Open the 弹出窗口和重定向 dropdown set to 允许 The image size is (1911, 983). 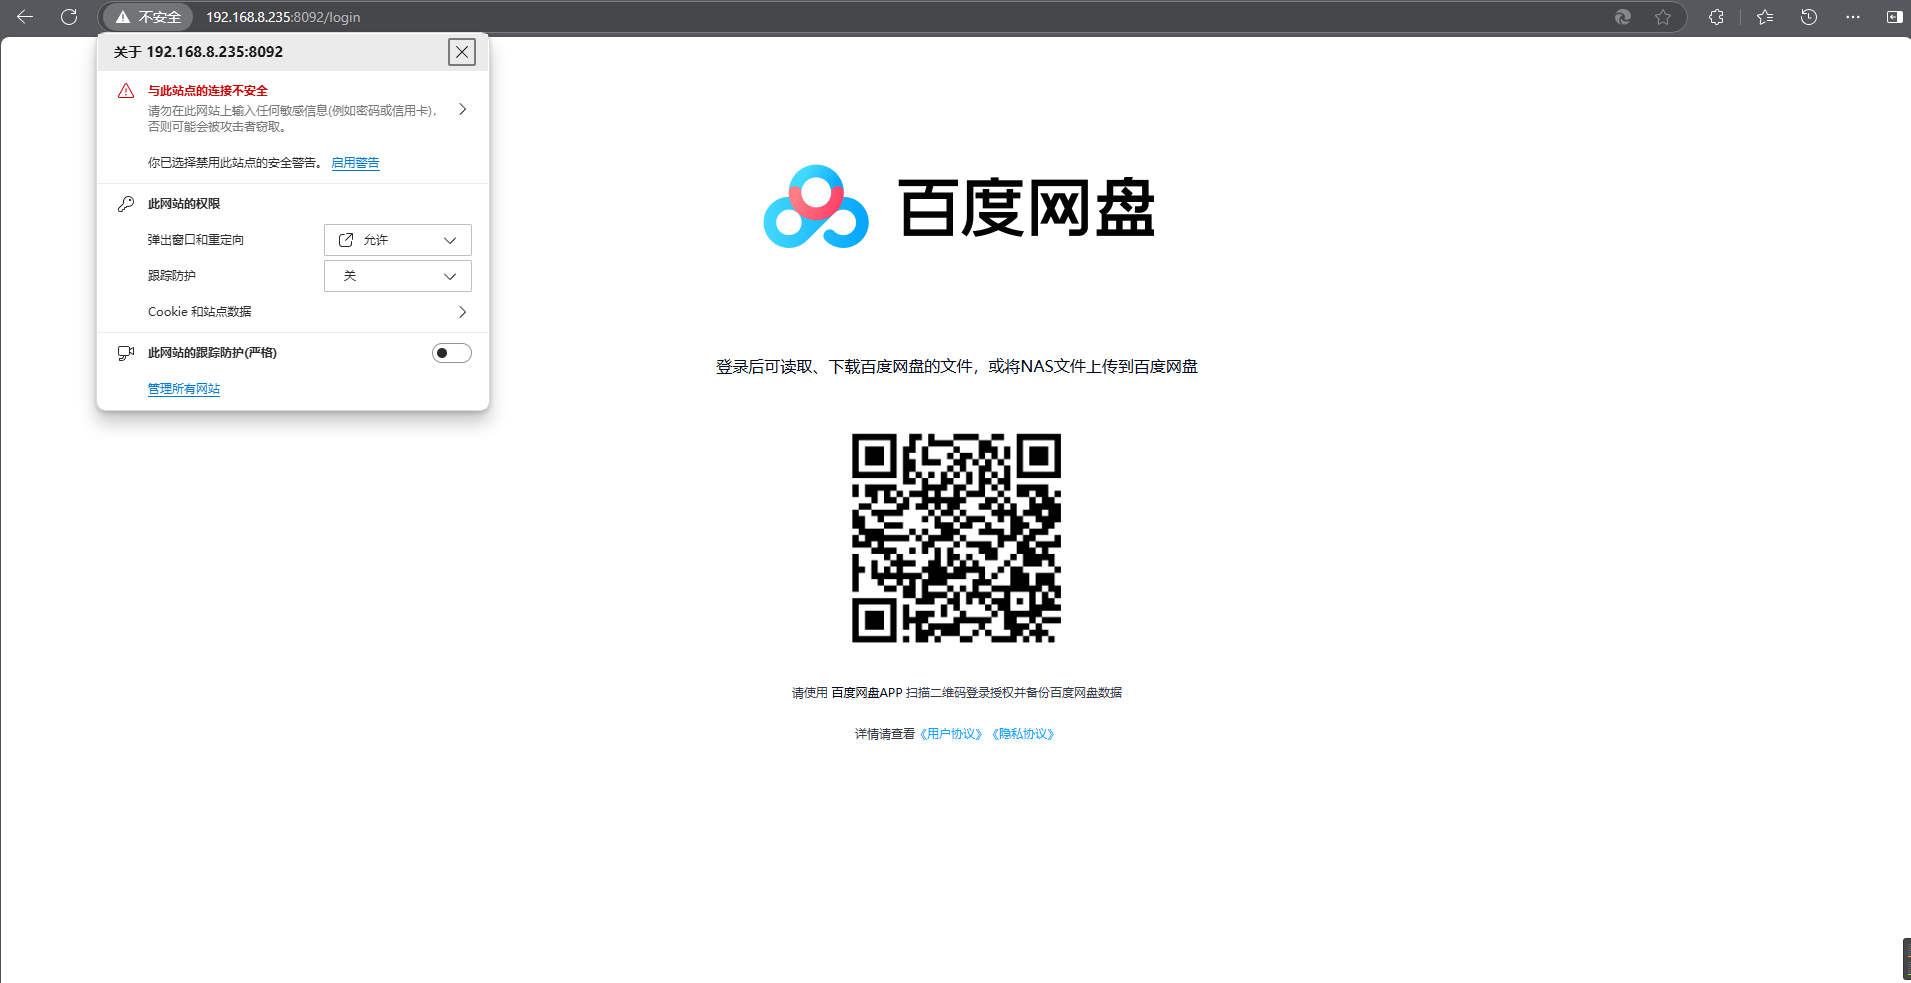[398, 240]
